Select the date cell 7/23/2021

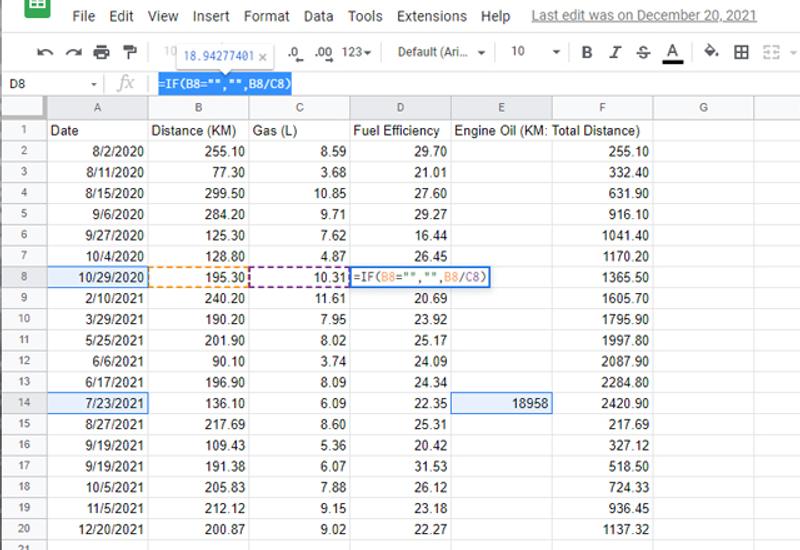point(97,403)
